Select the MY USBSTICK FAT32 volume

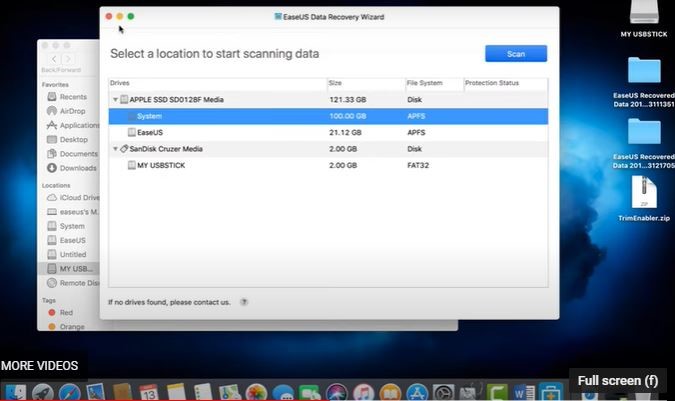[328, 165]
